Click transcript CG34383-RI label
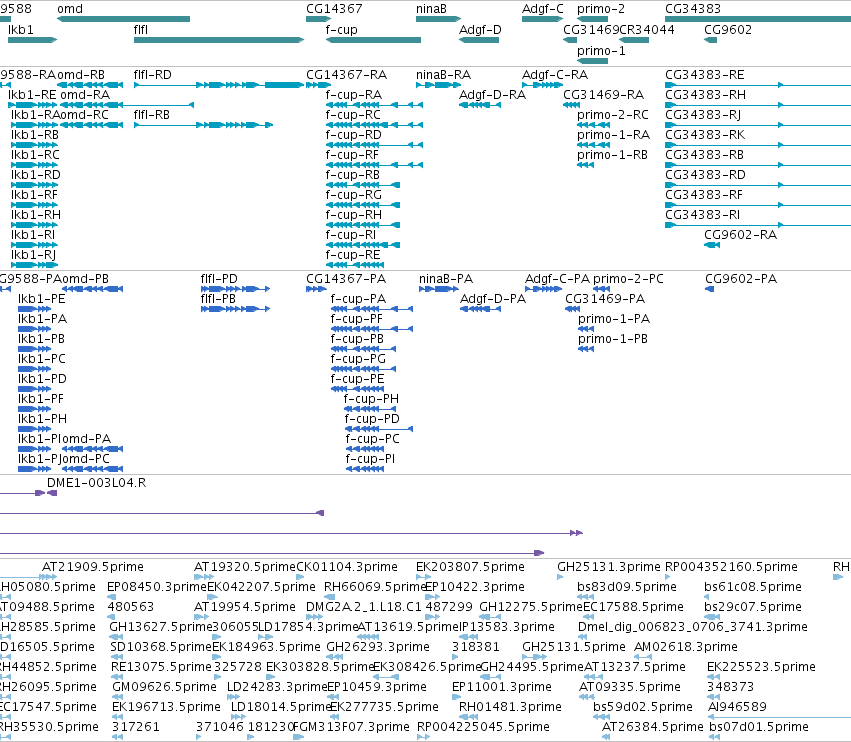 tap(702, 214)
